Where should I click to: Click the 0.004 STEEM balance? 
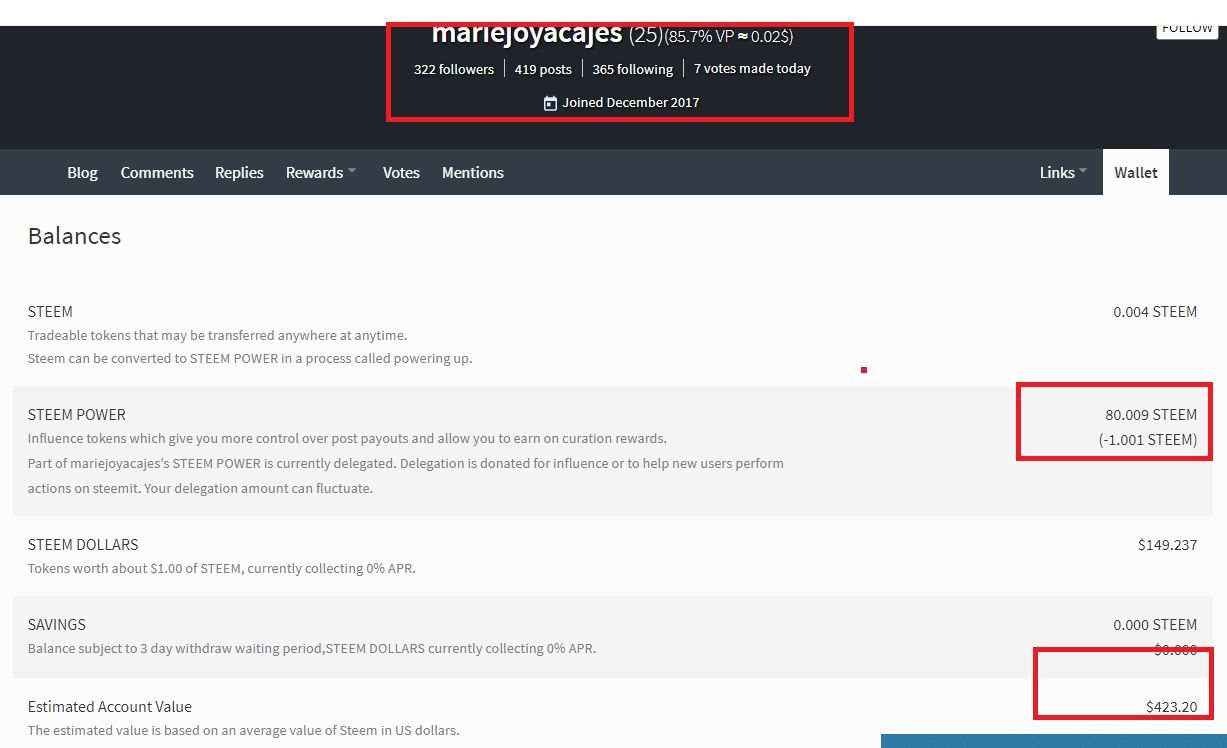tap(1155, 312)
